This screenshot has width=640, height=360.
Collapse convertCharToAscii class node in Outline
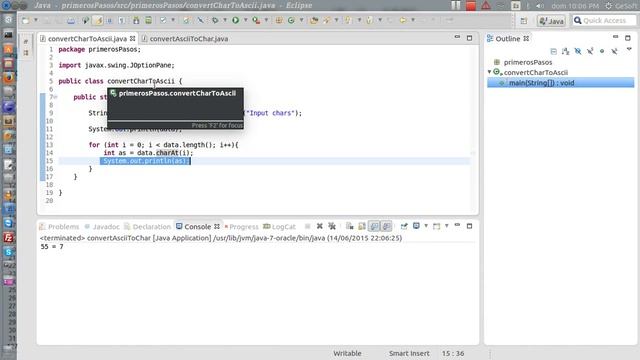(x=489, y=72)
